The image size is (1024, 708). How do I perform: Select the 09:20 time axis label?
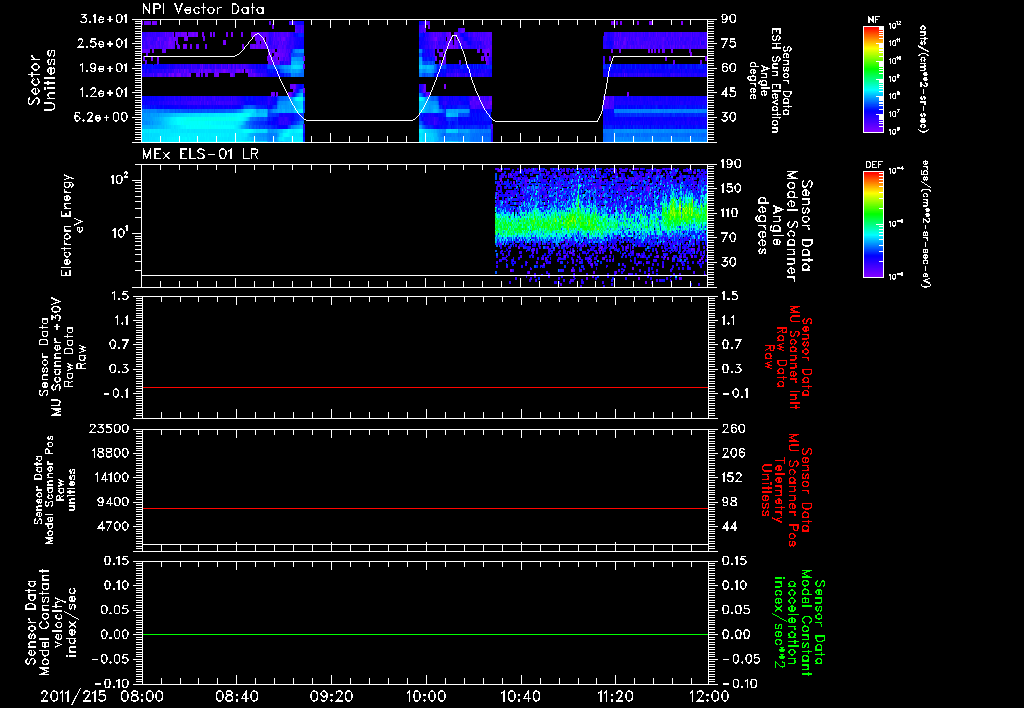pos(331,695)
